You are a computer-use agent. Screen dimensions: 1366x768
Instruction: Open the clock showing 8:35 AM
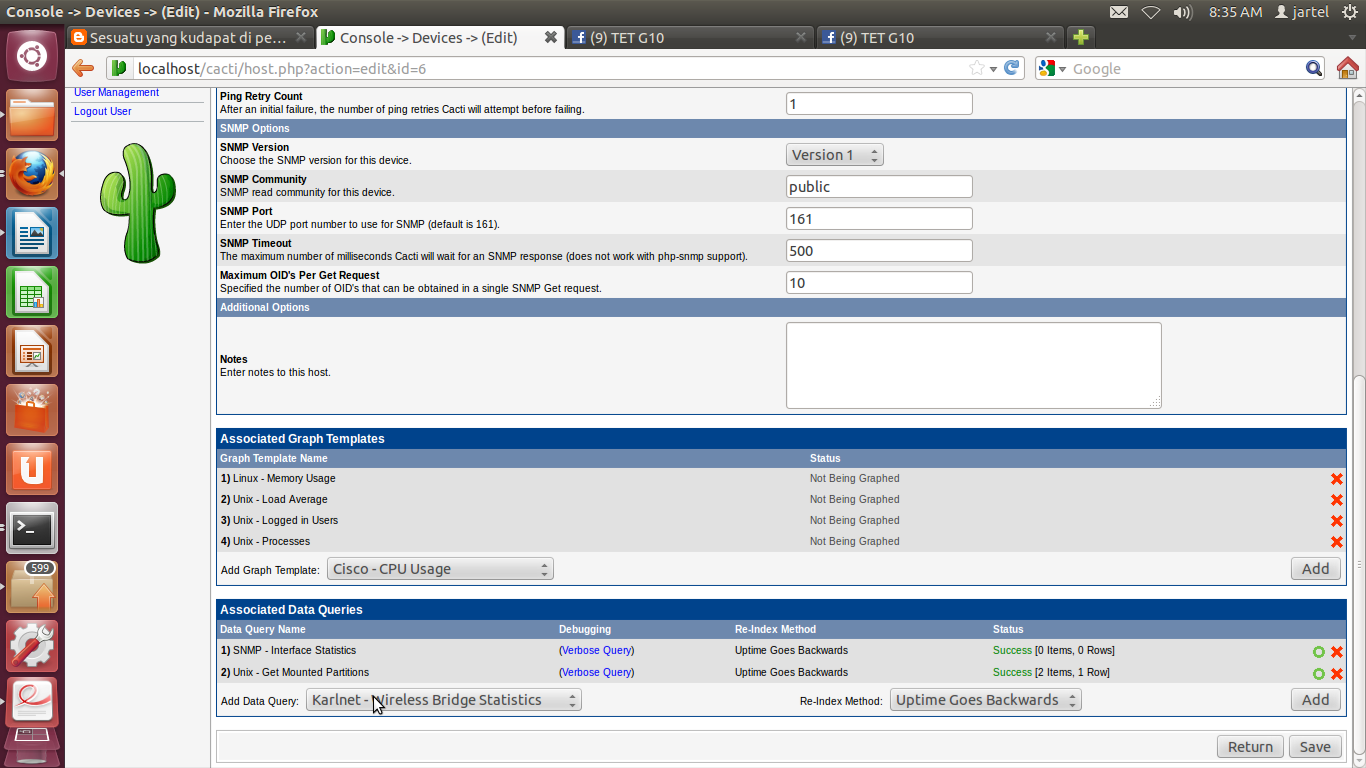[x=1235, y=12]
